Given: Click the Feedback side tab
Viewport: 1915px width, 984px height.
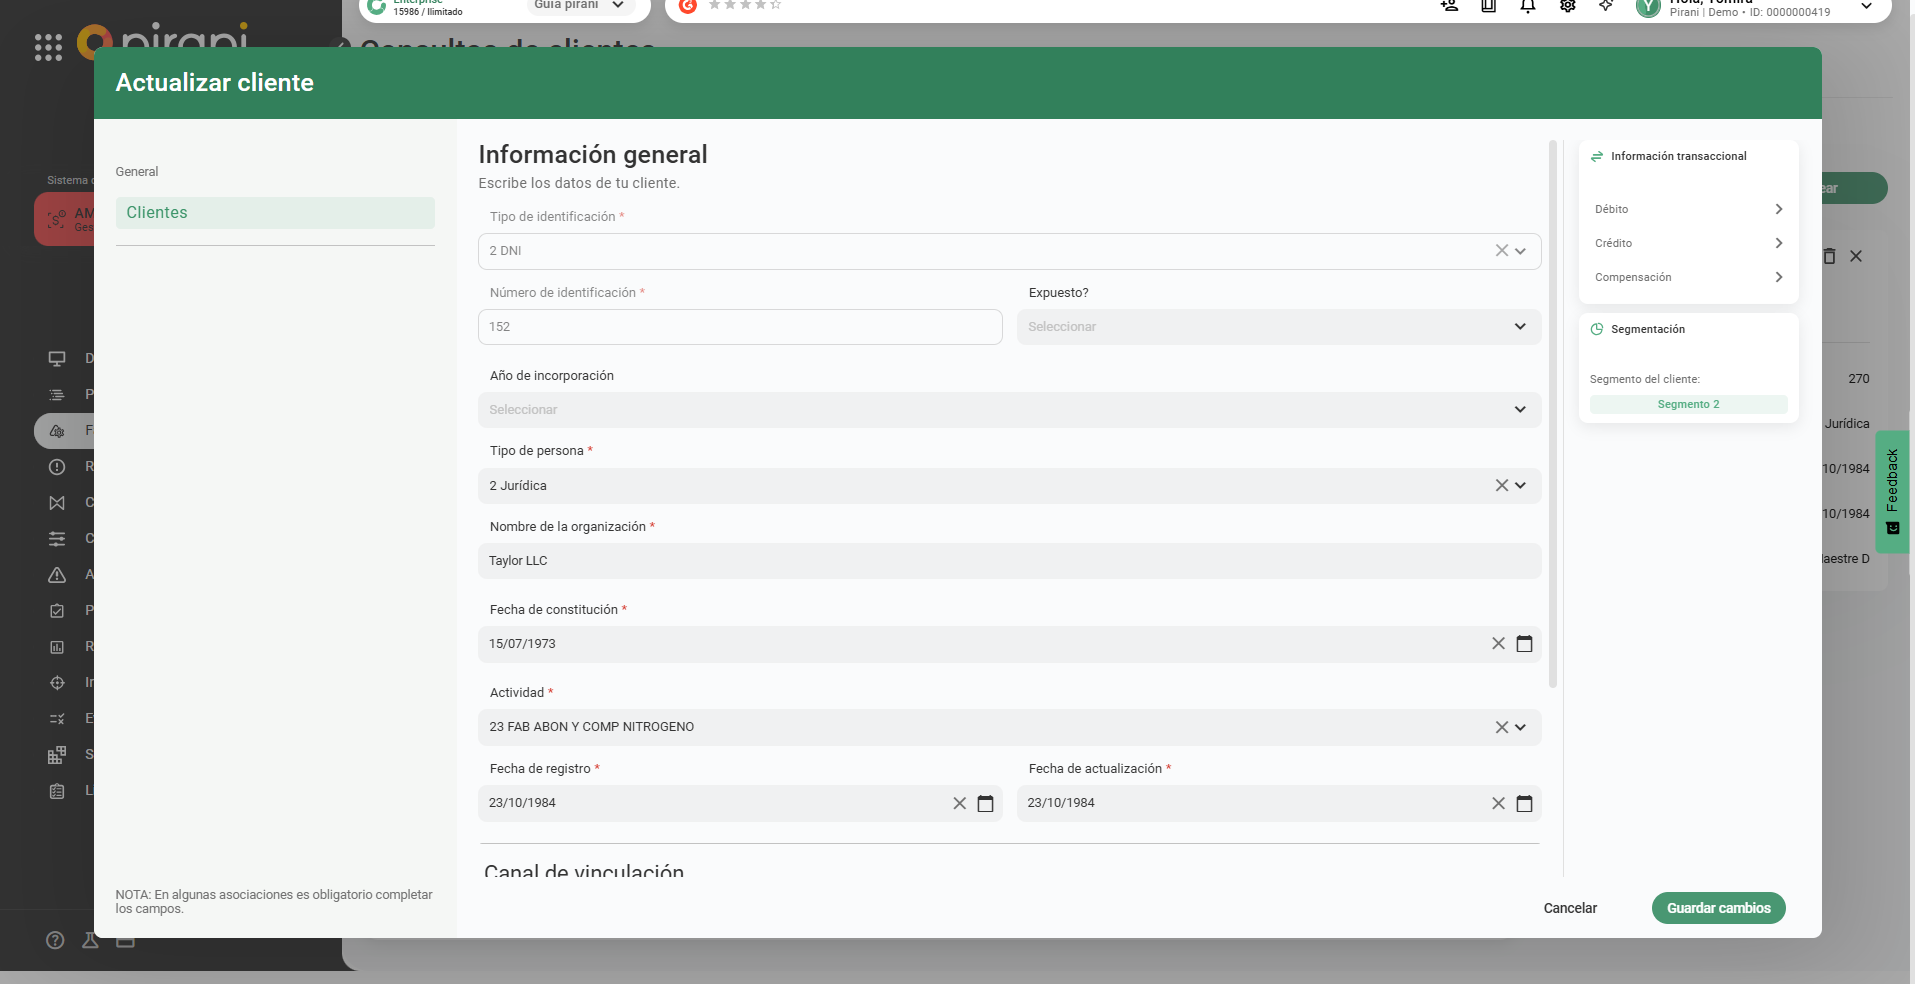Looking at the screenshot, I should pyautogui.click(x=1892, y=491).
